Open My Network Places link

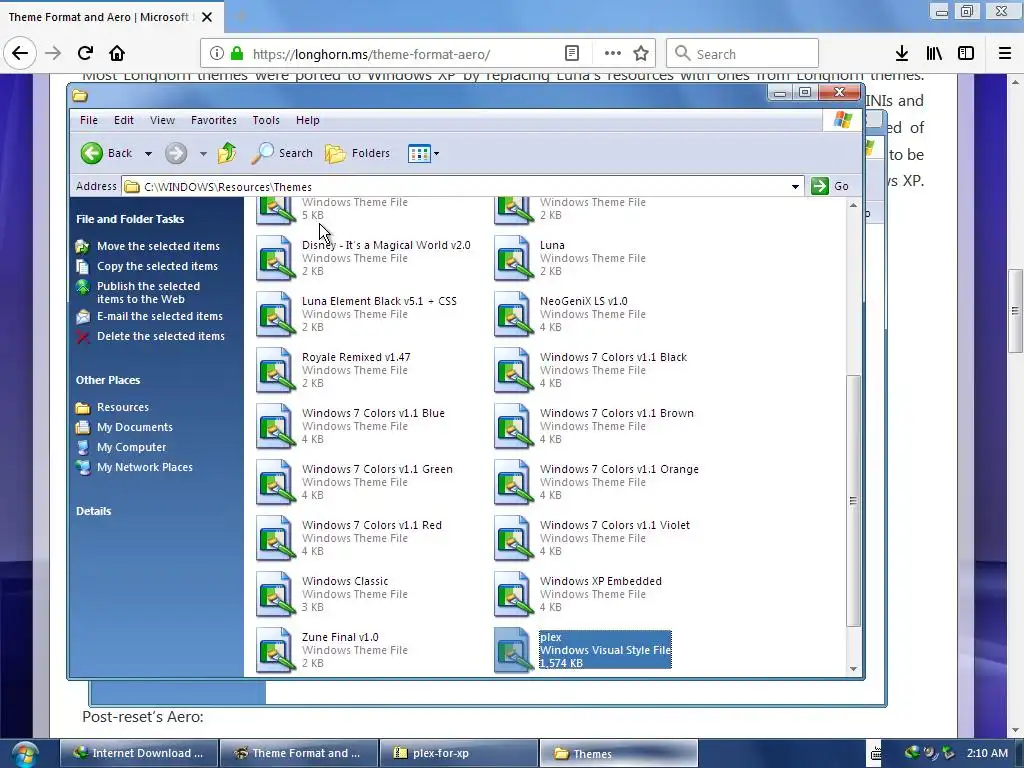(144, 468)
